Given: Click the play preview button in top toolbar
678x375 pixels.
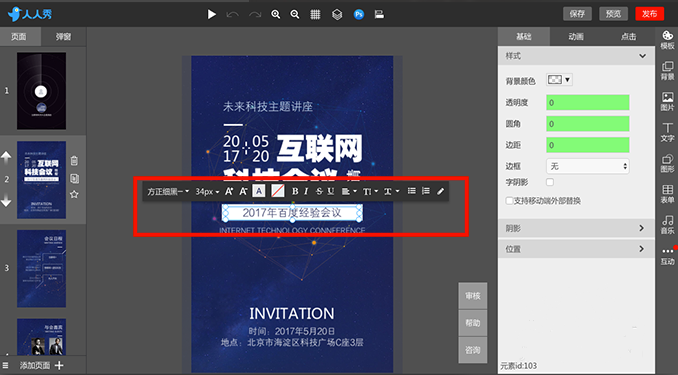Looking at the screenshot, I should (211, 14).
